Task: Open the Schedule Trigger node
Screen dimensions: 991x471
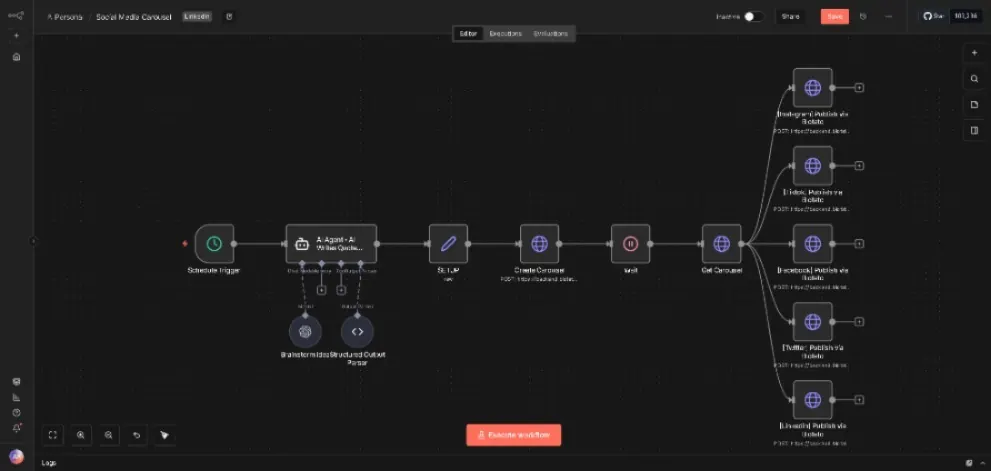Action: pos(214,243)
